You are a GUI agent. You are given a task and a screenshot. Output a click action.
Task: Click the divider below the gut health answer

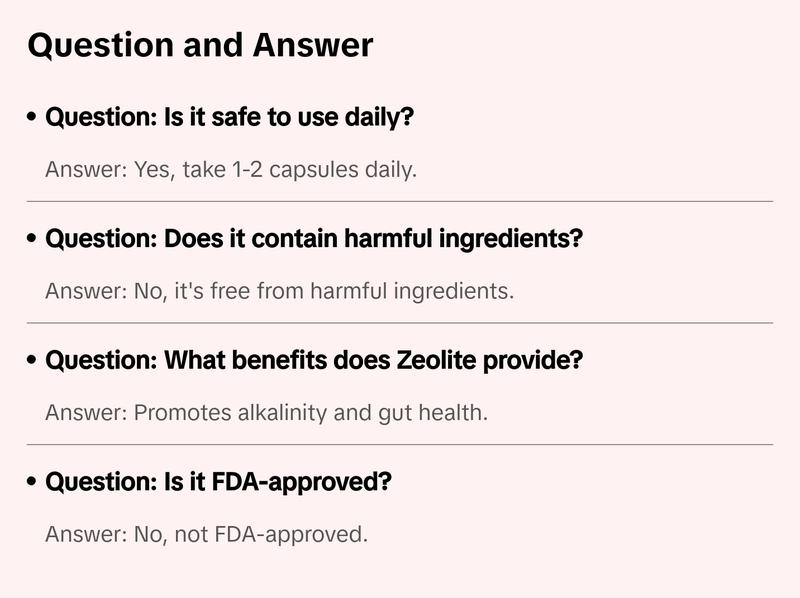tap(400, 444)
